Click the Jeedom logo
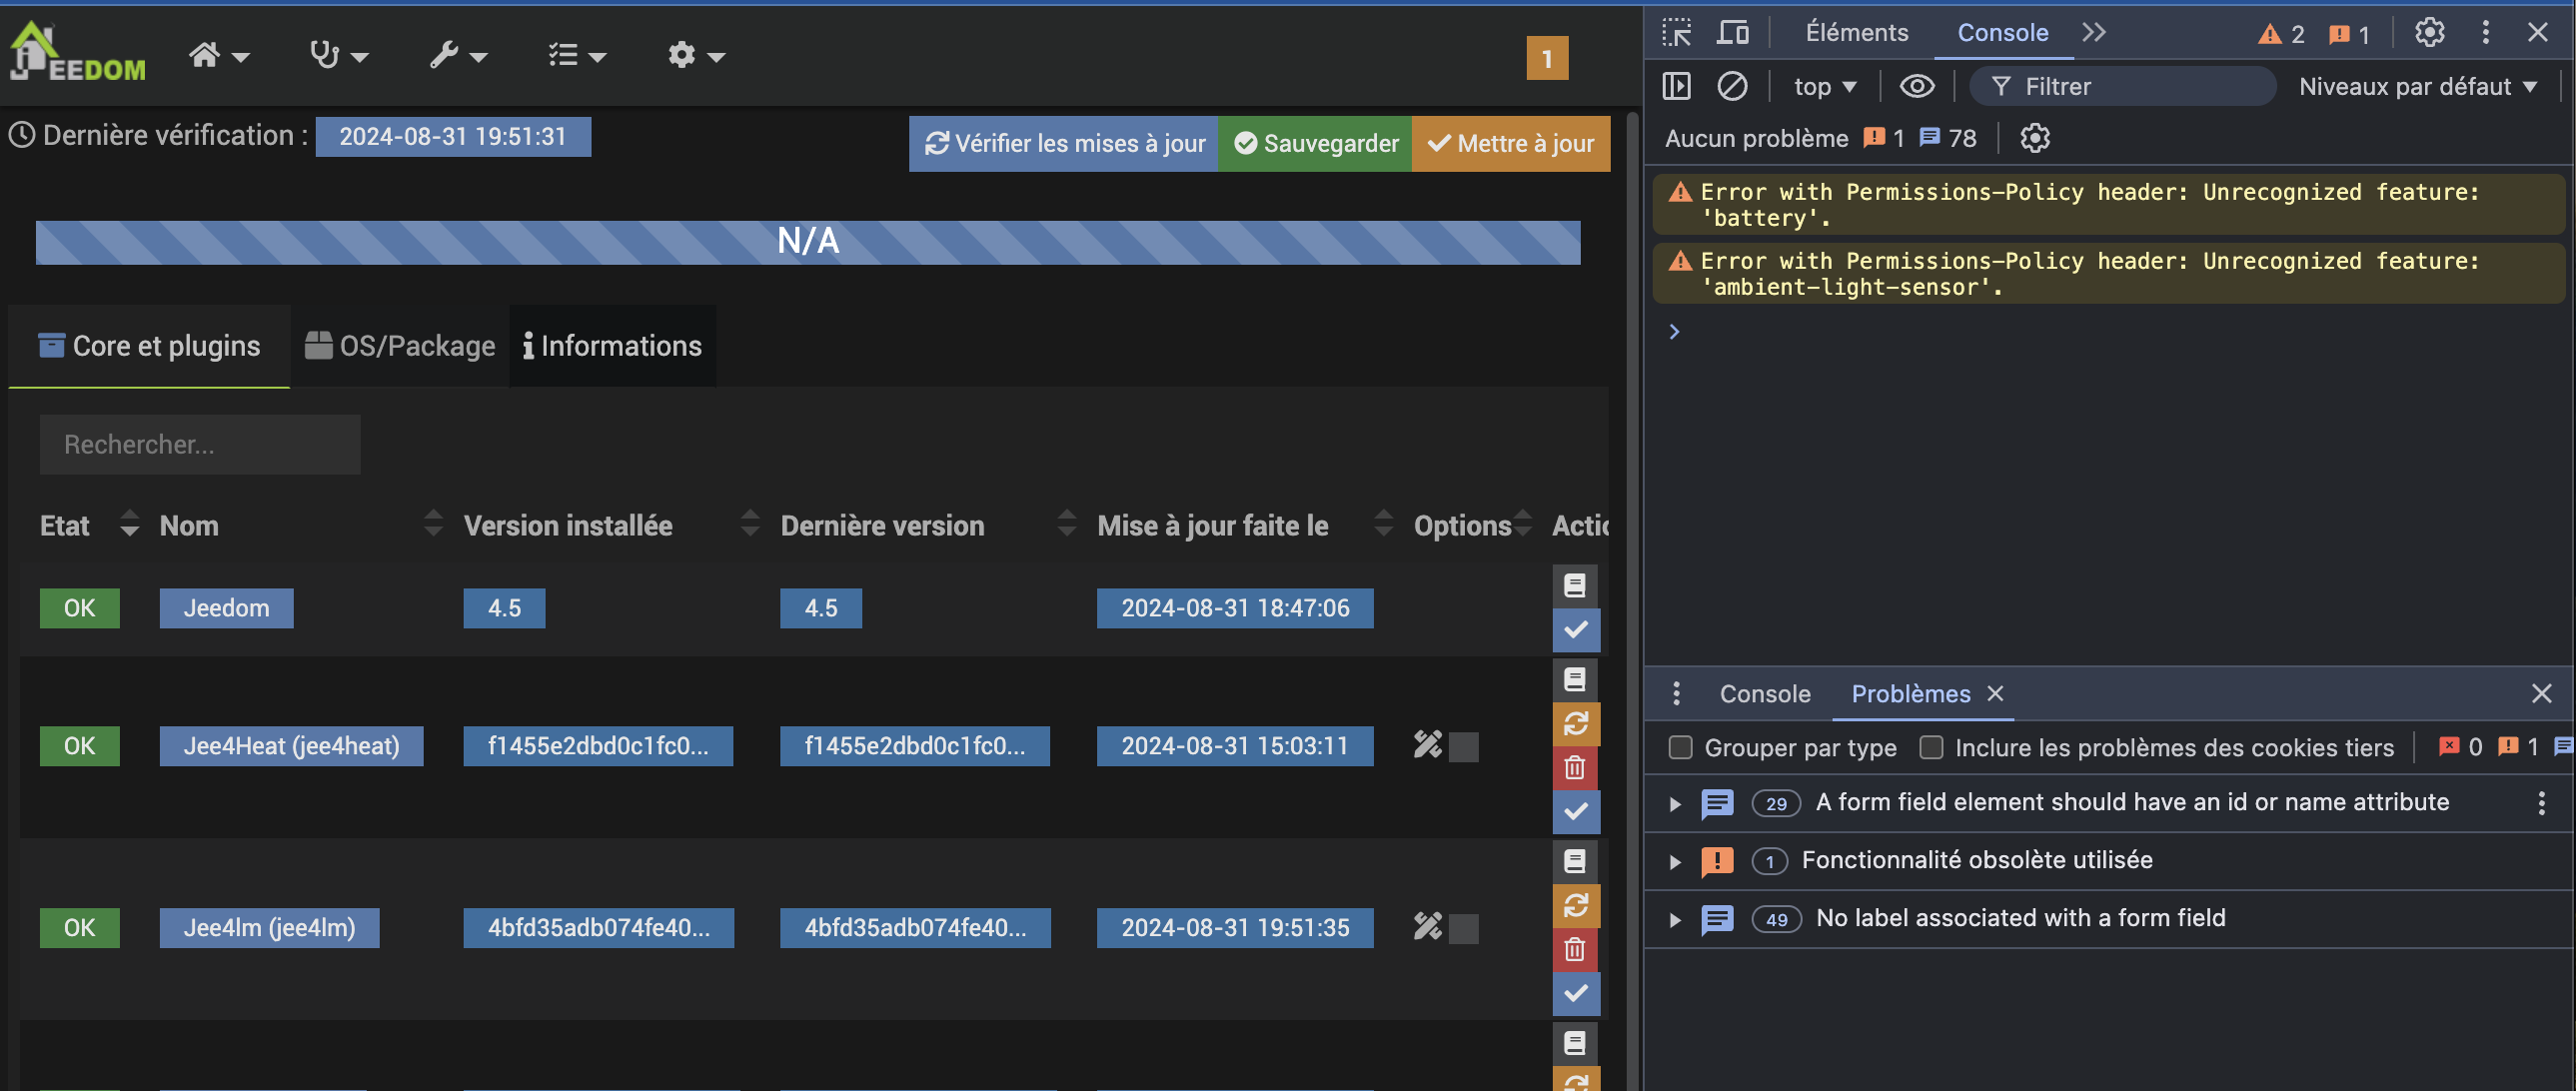 coord(77,52)
